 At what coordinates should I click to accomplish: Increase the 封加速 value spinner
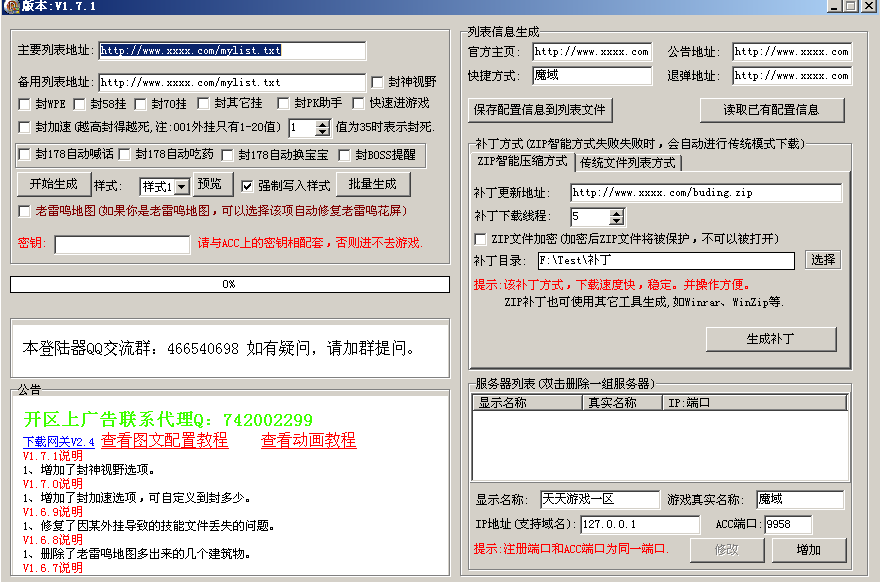322,124
